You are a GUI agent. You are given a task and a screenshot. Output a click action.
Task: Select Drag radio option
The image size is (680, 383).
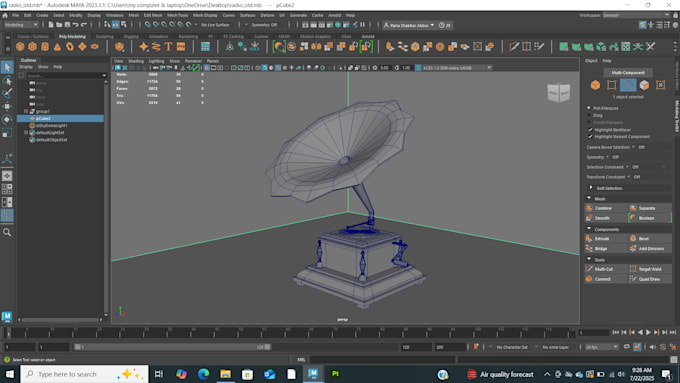click(x=589, y=115)
